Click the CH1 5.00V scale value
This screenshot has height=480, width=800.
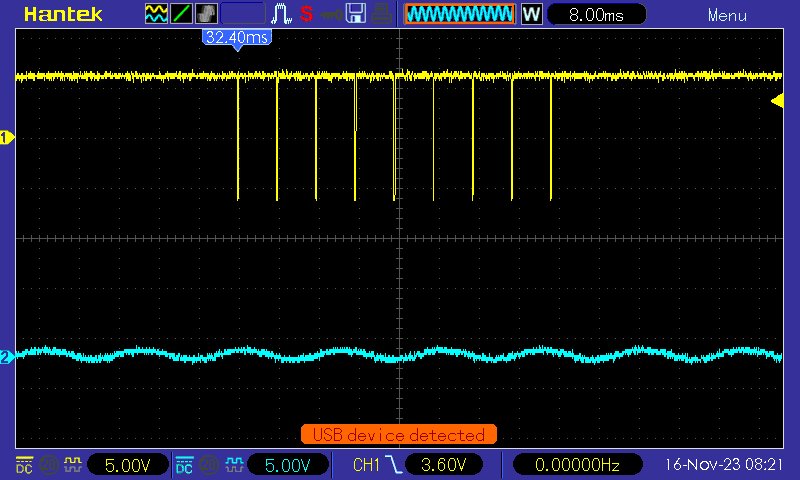click(x=128, y=465)
